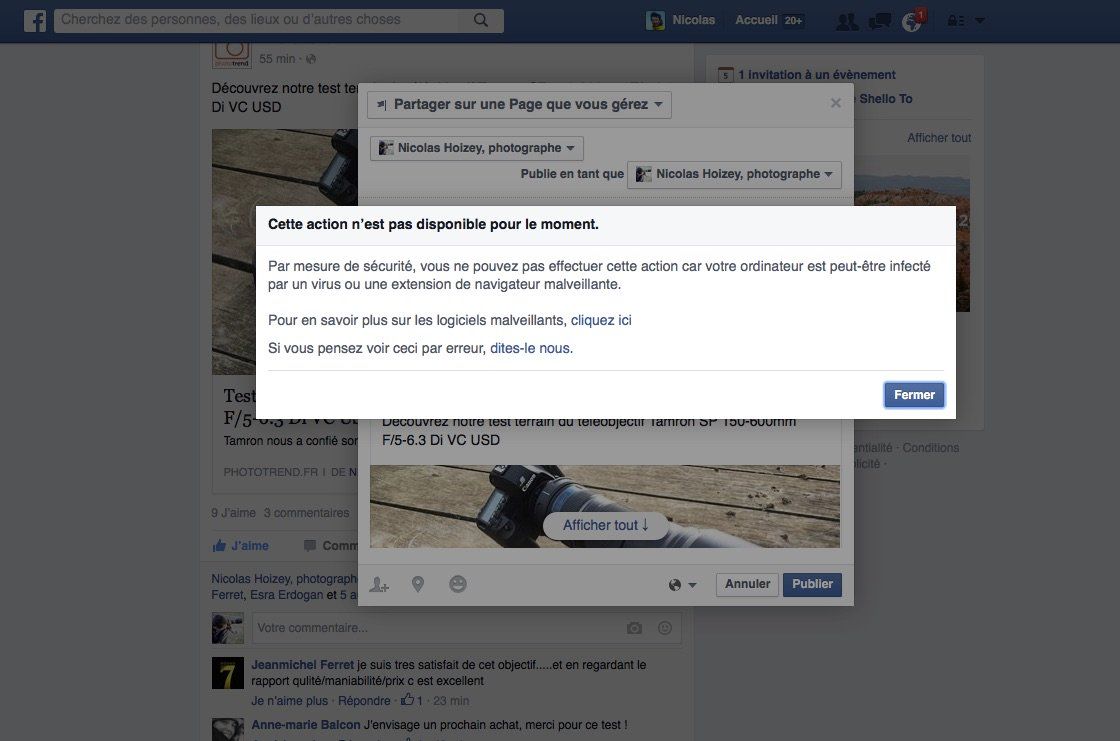Click the add location pin icon
This screenshot has height=741, width=1120.
point(418,585)
